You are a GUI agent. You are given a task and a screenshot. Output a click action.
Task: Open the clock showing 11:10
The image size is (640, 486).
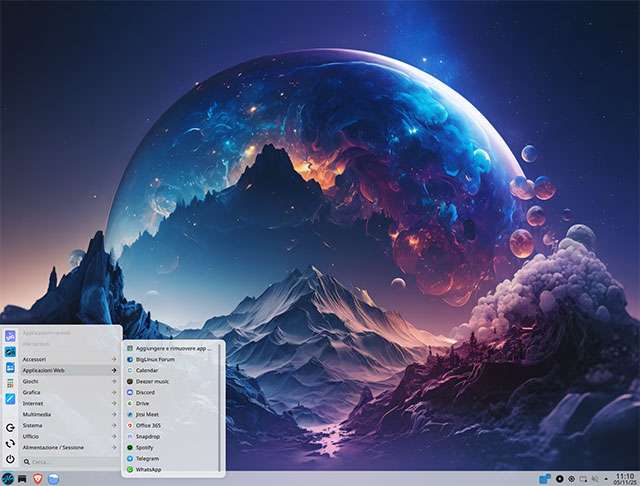pyautogui.click(x=625, y=479)
